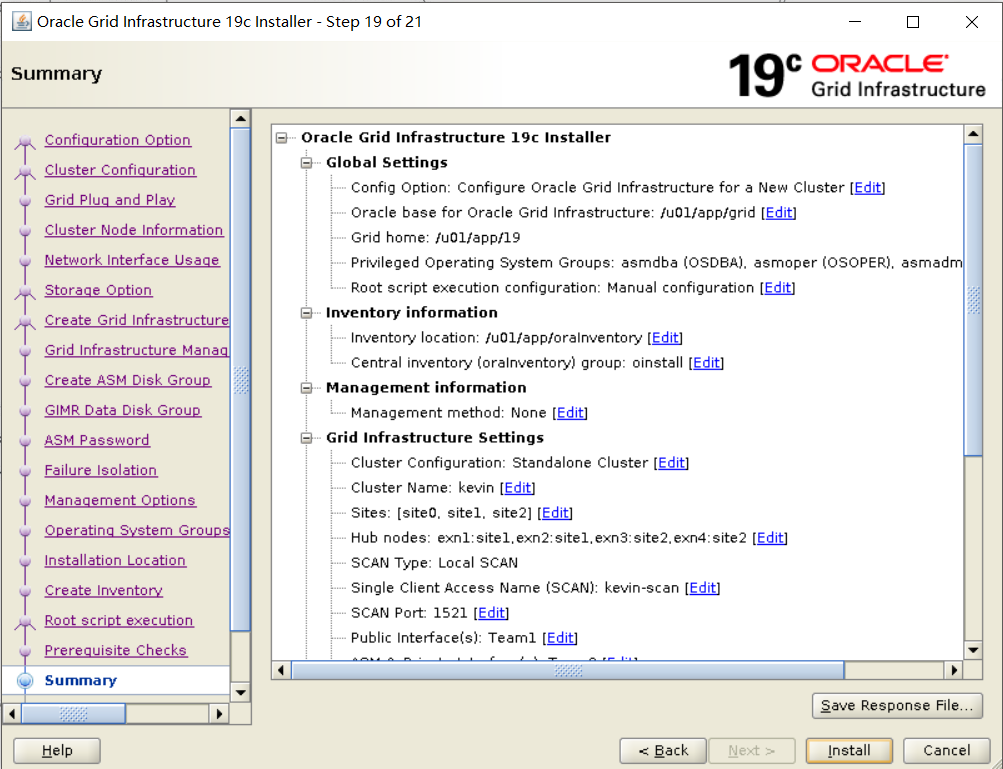Edit the Management method
The height and width of the screenshot is (769, 1003).
[570, 413]
